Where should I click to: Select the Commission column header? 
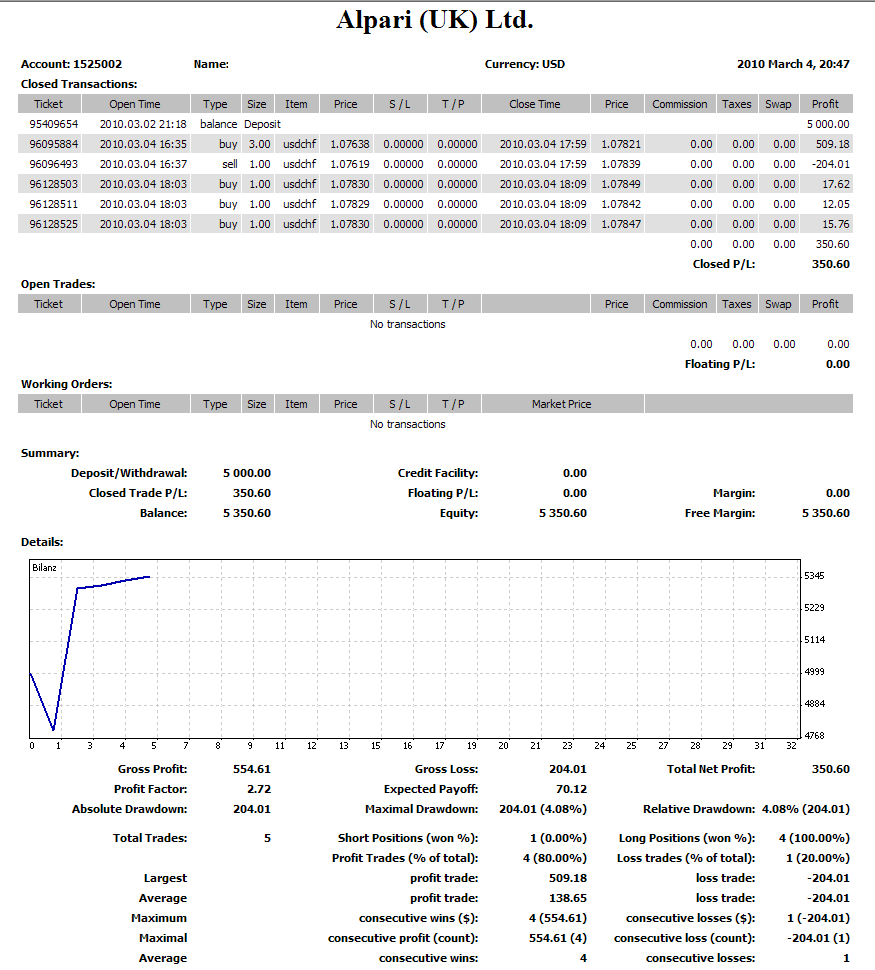[679, 103]
